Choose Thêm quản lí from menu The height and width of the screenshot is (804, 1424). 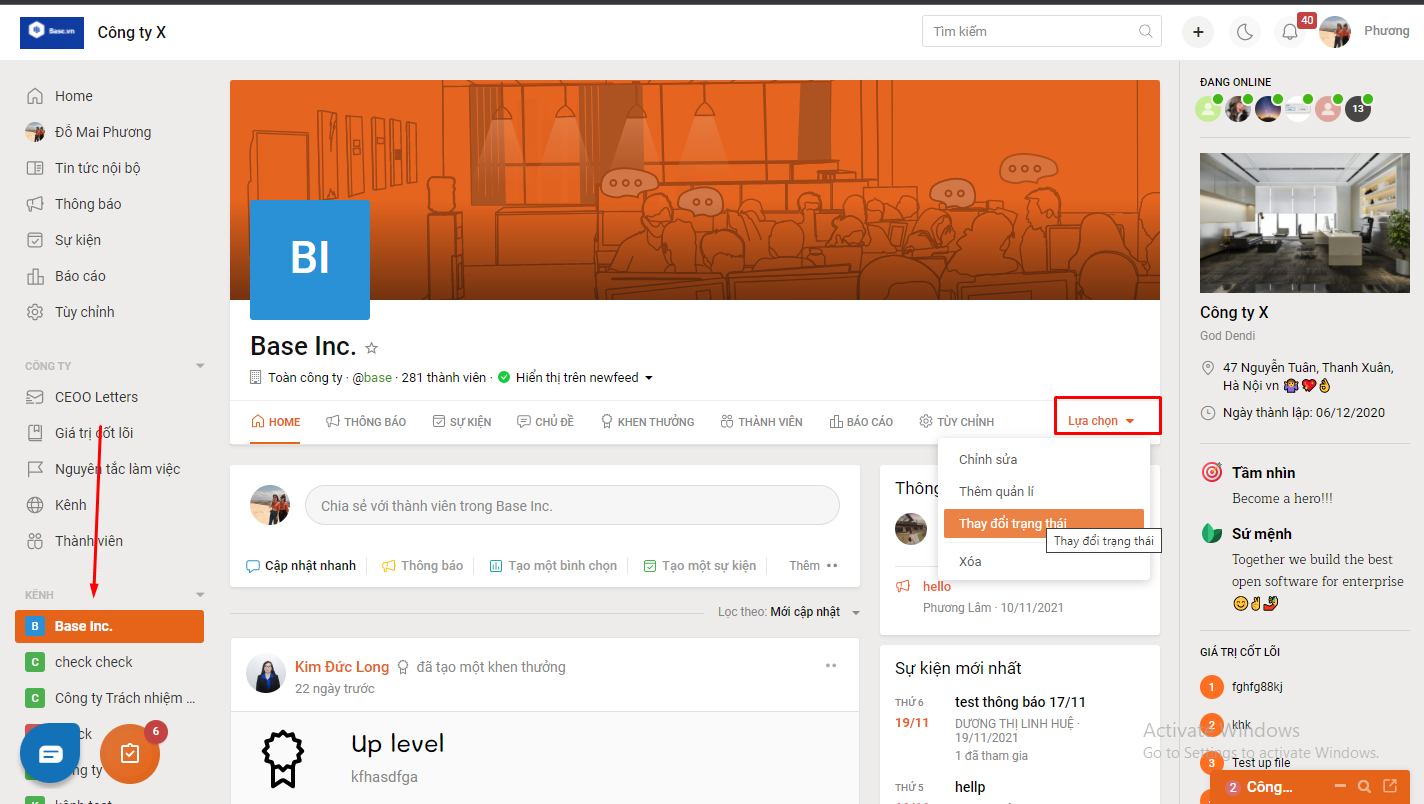(x=1044, y=492)
